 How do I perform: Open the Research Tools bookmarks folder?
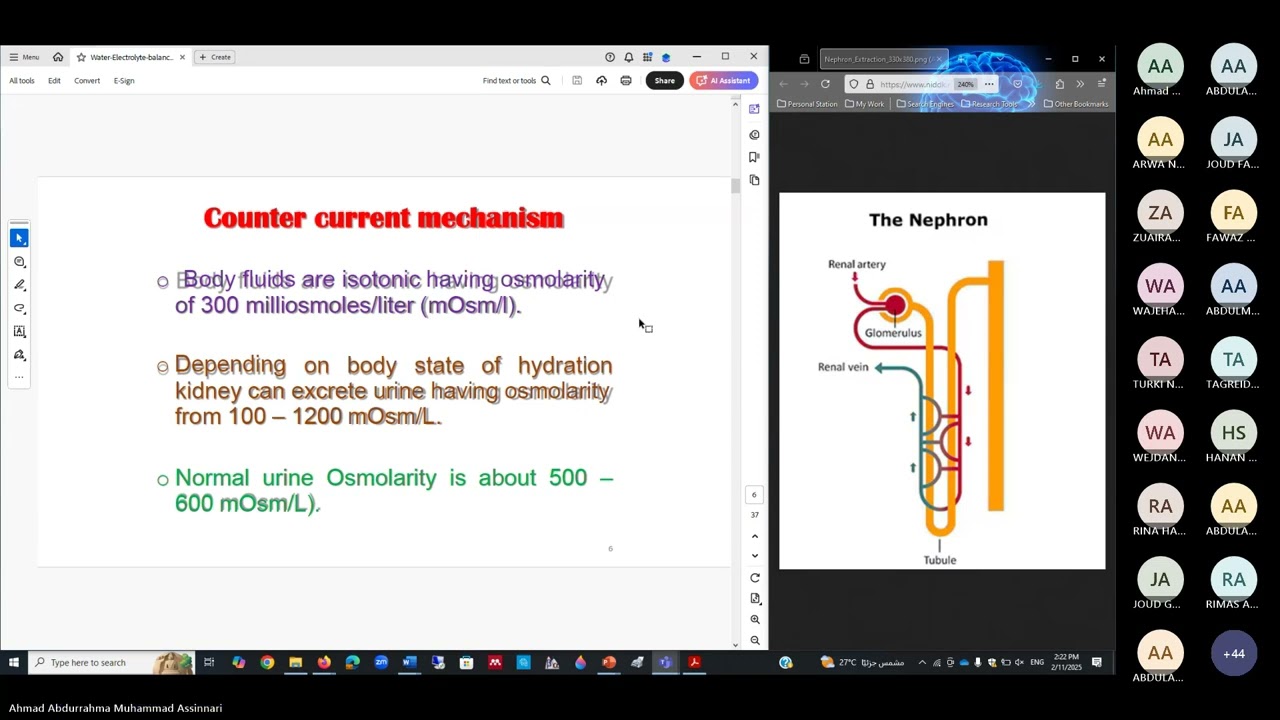click(x=988, y=104)
